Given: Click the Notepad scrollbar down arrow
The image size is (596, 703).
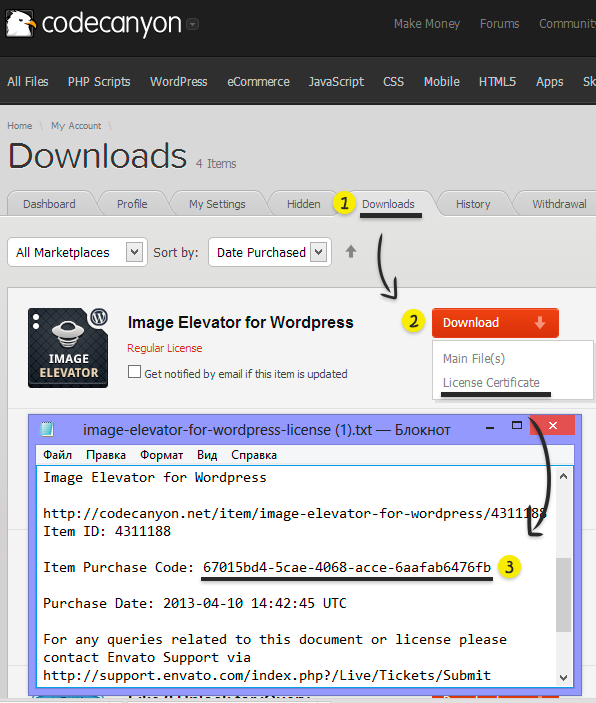Looking at the screenshot, I should [x=563, y=677].
